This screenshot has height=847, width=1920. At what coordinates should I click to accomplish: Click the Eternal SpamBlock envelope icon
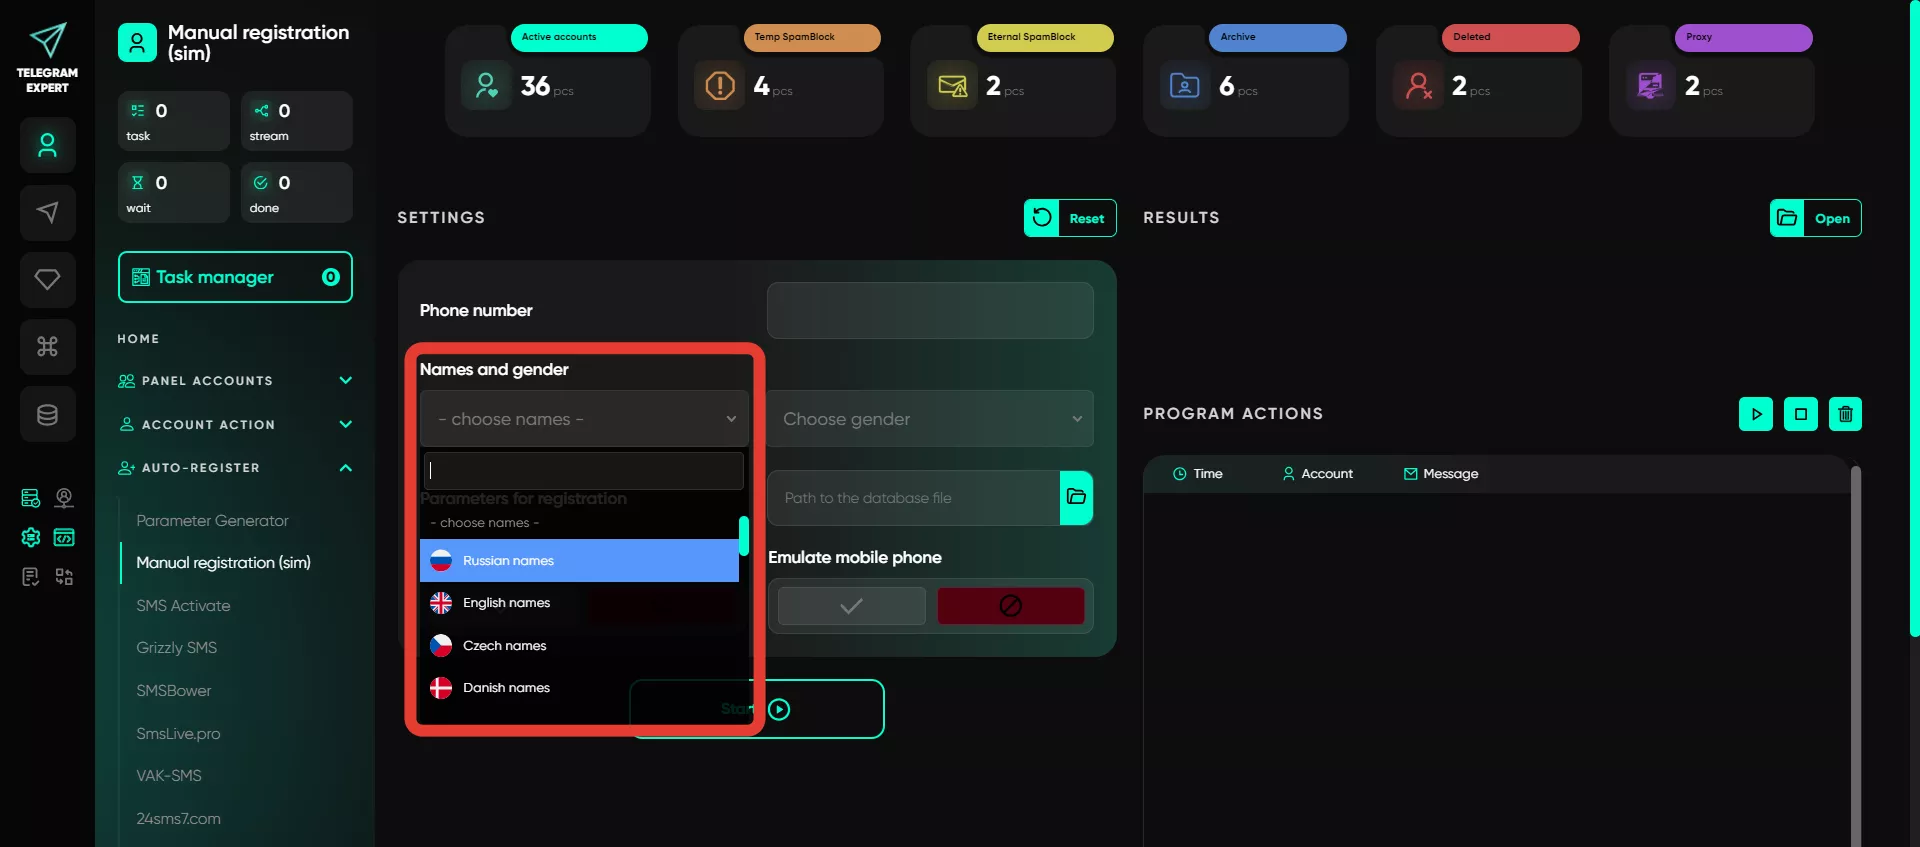[952, 85]
